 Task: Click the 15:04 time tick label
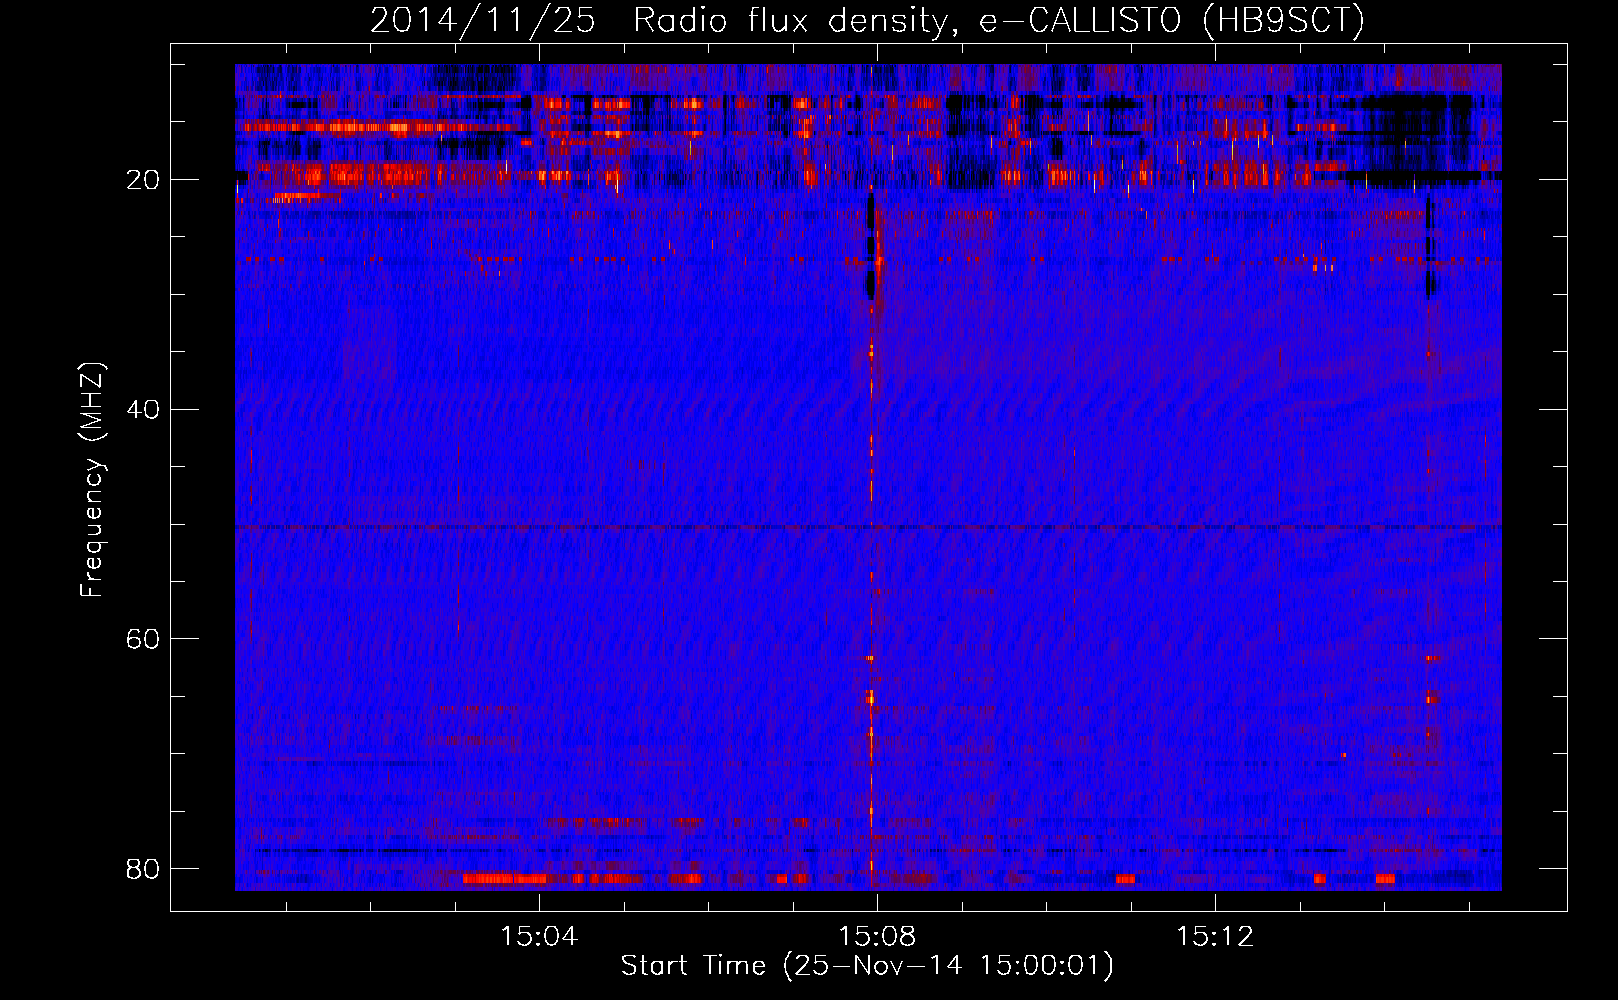540,937
